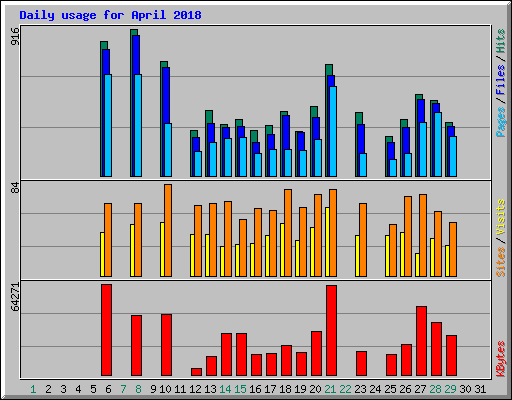Click the orange visits bar for day 18

[x=288, y=233]
